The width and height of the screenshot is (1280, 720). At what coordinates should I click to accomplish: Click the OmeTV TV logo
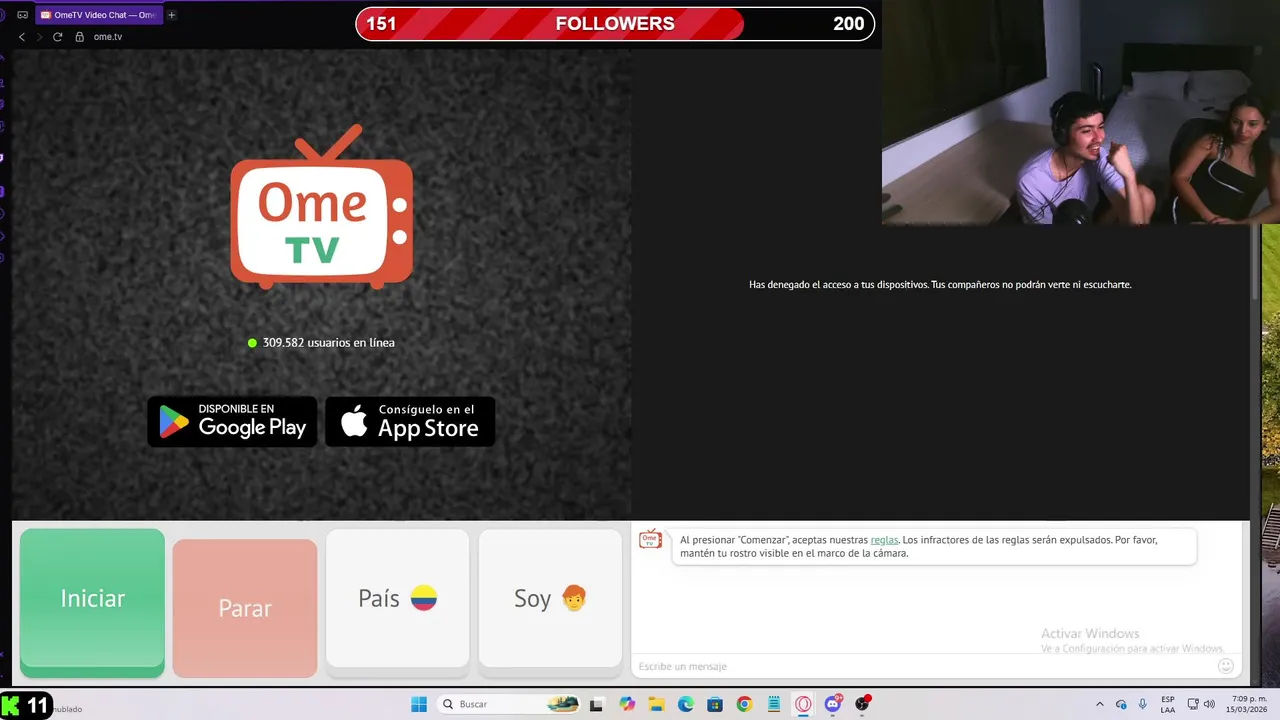(x=321, y=207)
